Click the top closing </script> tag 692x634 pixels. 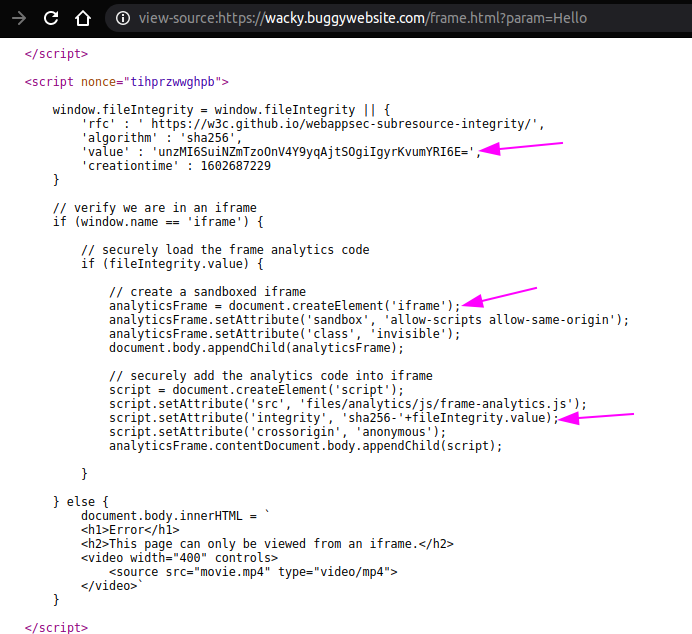click(x=56, y=54)
